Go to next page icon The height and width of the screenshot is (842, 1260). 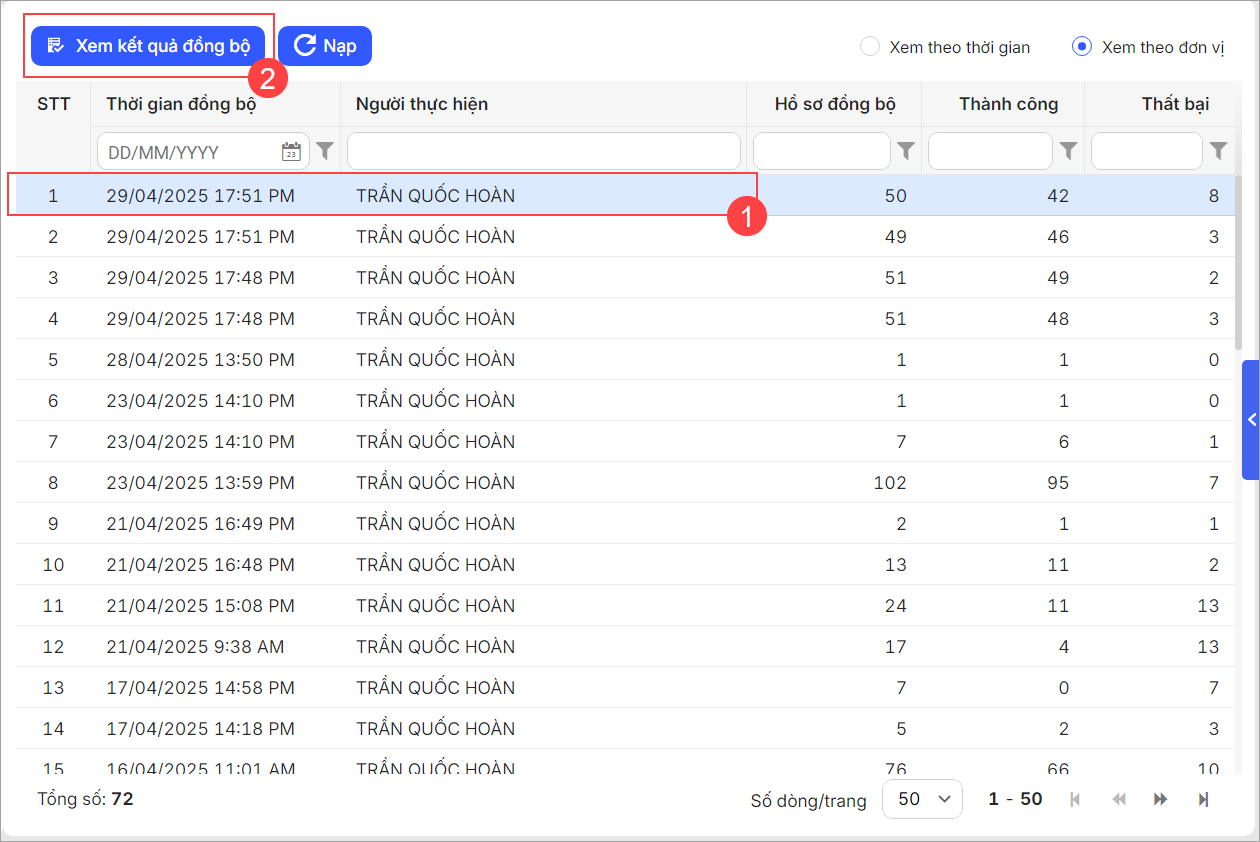[x=1161, y=799]
